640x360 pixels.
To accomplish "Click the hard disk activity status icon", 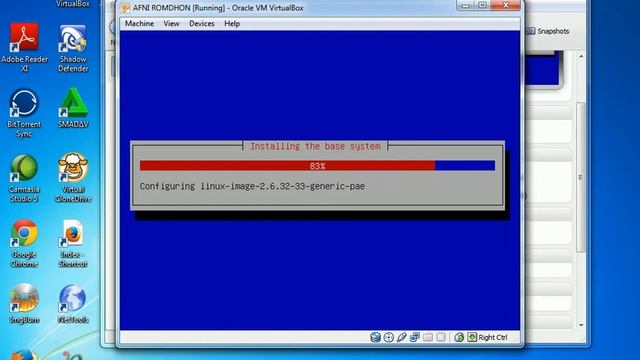I will pyautogui.click(x=376, y=337).
